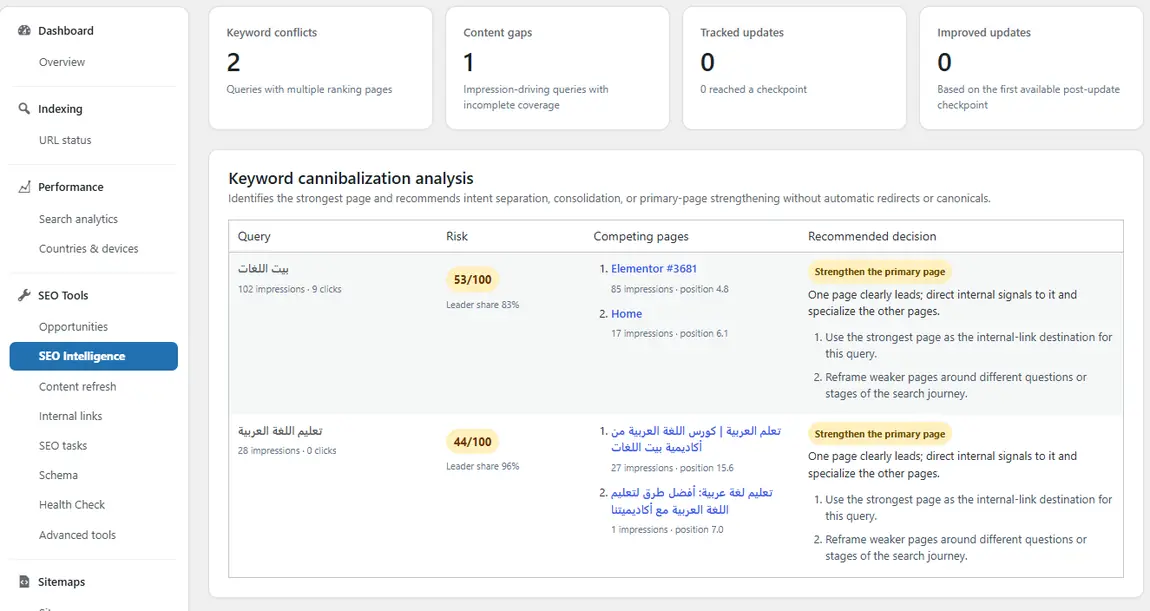Open the Indexing section heading
Screen dimensions: 1150x611
click(60, 109)
